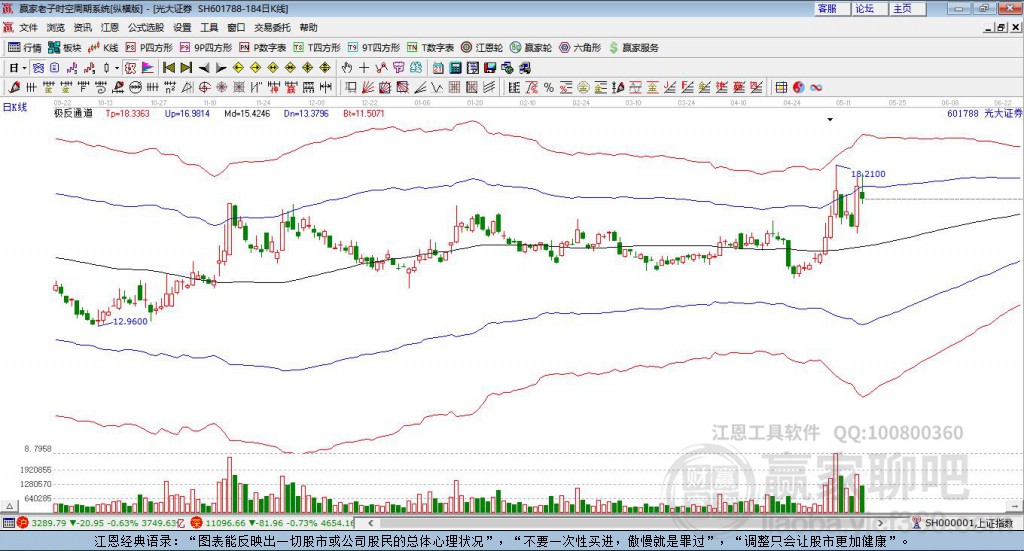Viewport: 1024px width, 551px height.
Task: Click the 18.2100 high price marker
Action: [869, 174]
